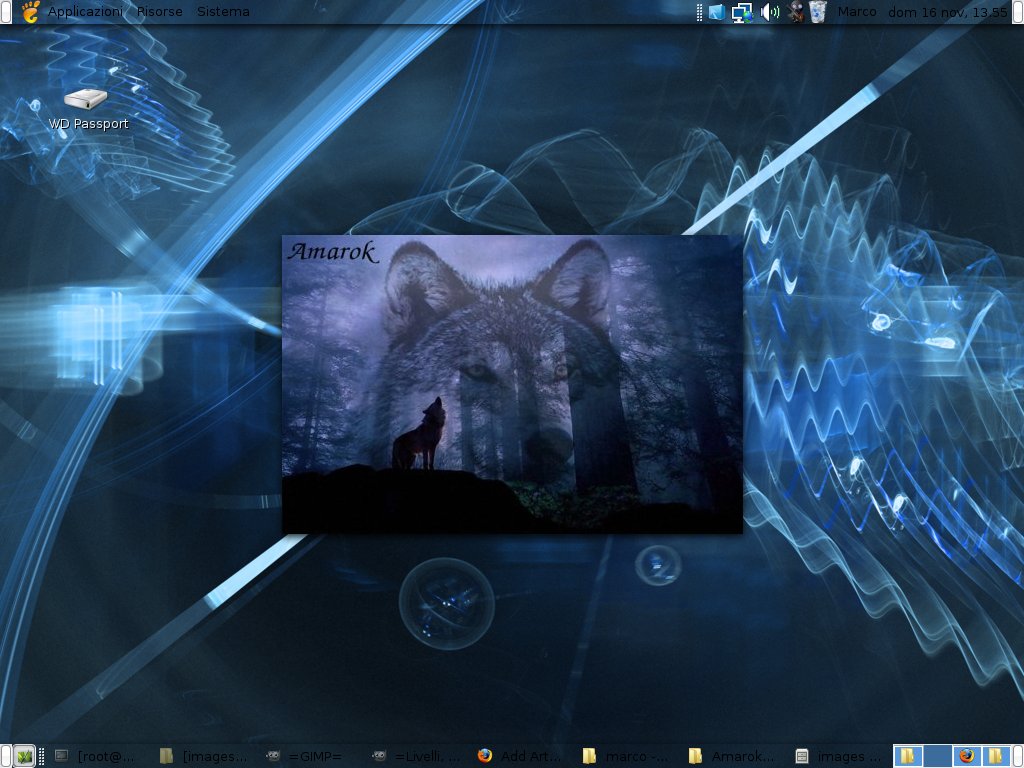This screenshot has width=1024, height=768.
Task: Click the bottom panel left hide handle
Action: click(5, 756)
